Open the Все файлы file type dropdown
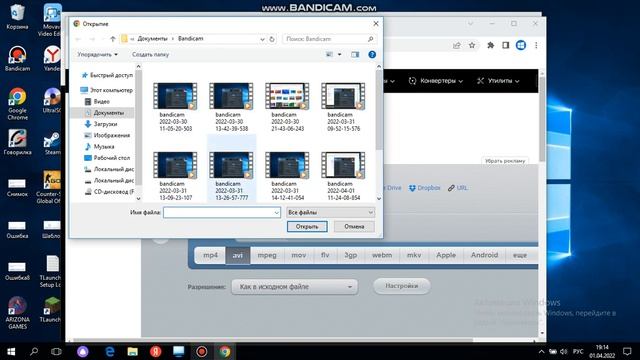This screenshot has width=640, height=360. click(330, 212)
